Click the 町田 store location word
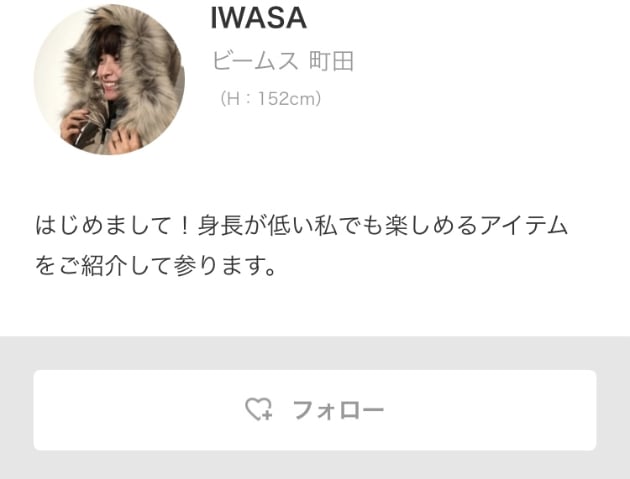The width and height of the screenshot is (630, 479). [331, 61]
